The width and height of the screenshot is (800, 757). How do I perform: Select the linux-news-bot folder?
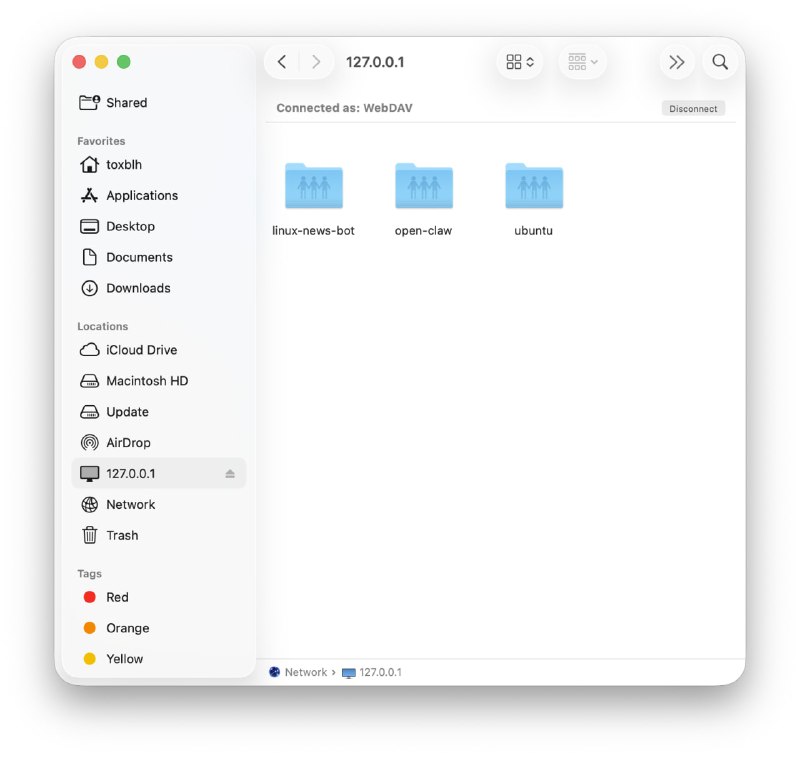313,199
